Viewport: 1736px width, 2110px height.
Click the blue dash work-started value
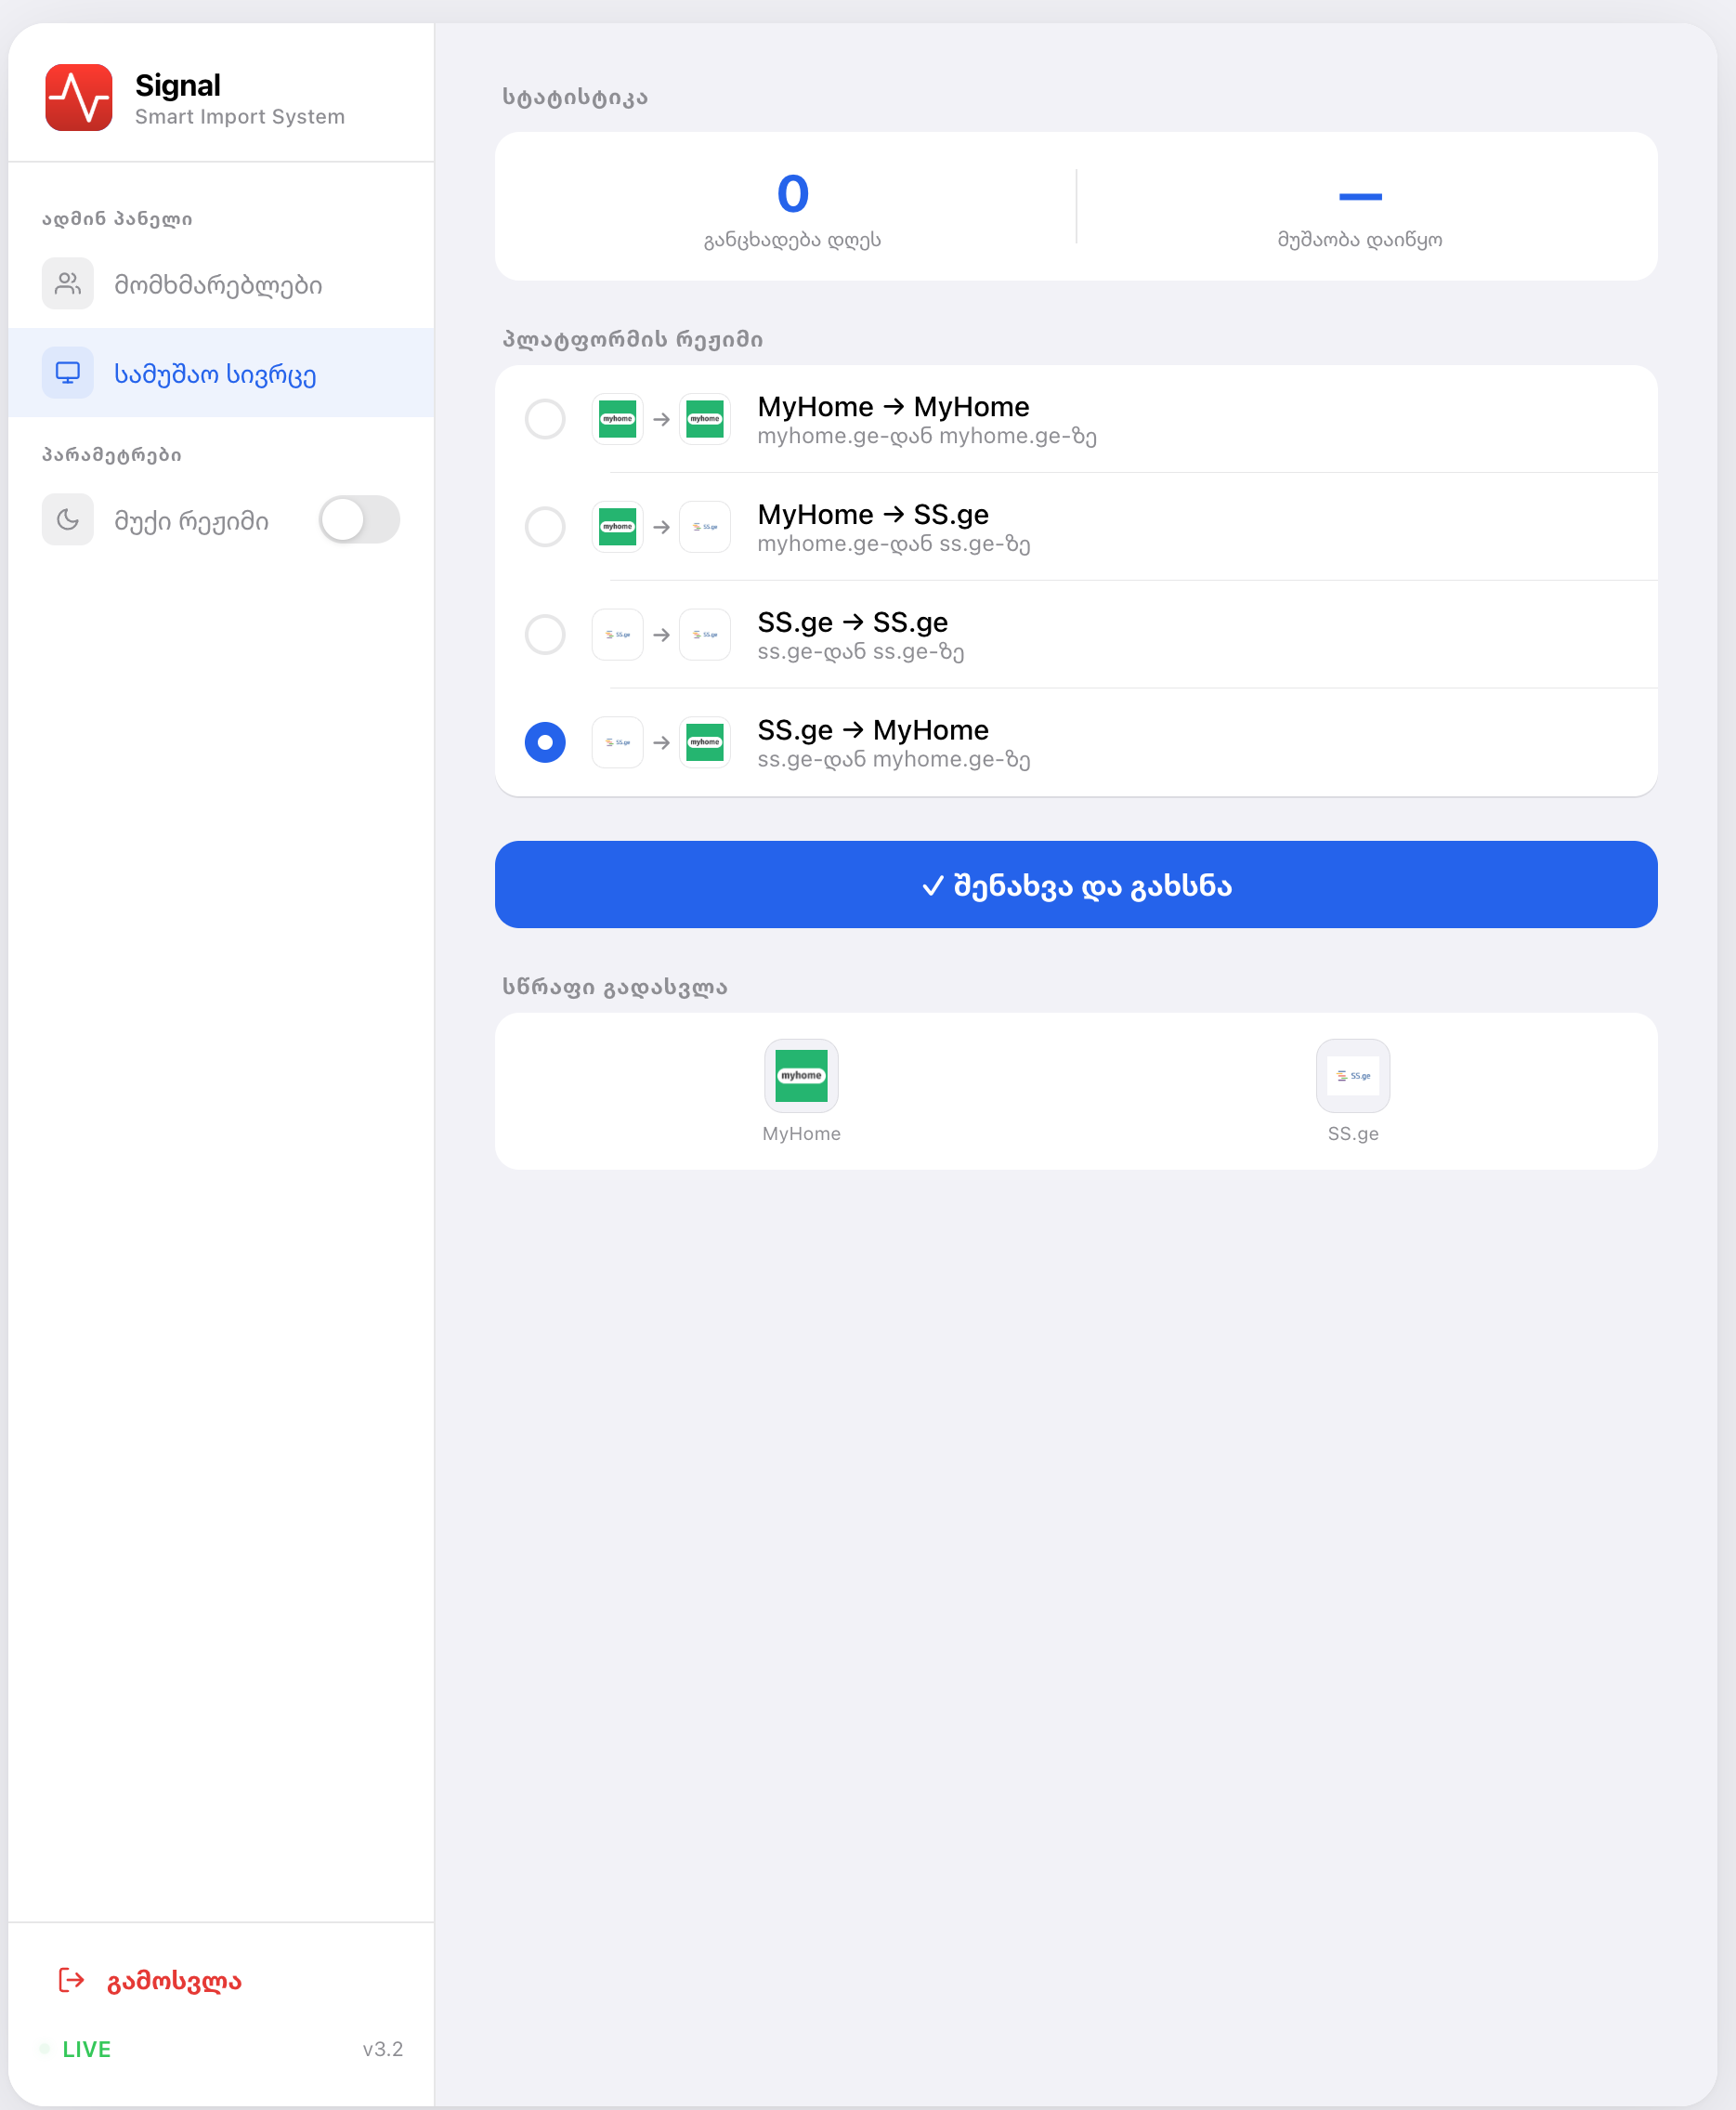[x=1360, y=197]
